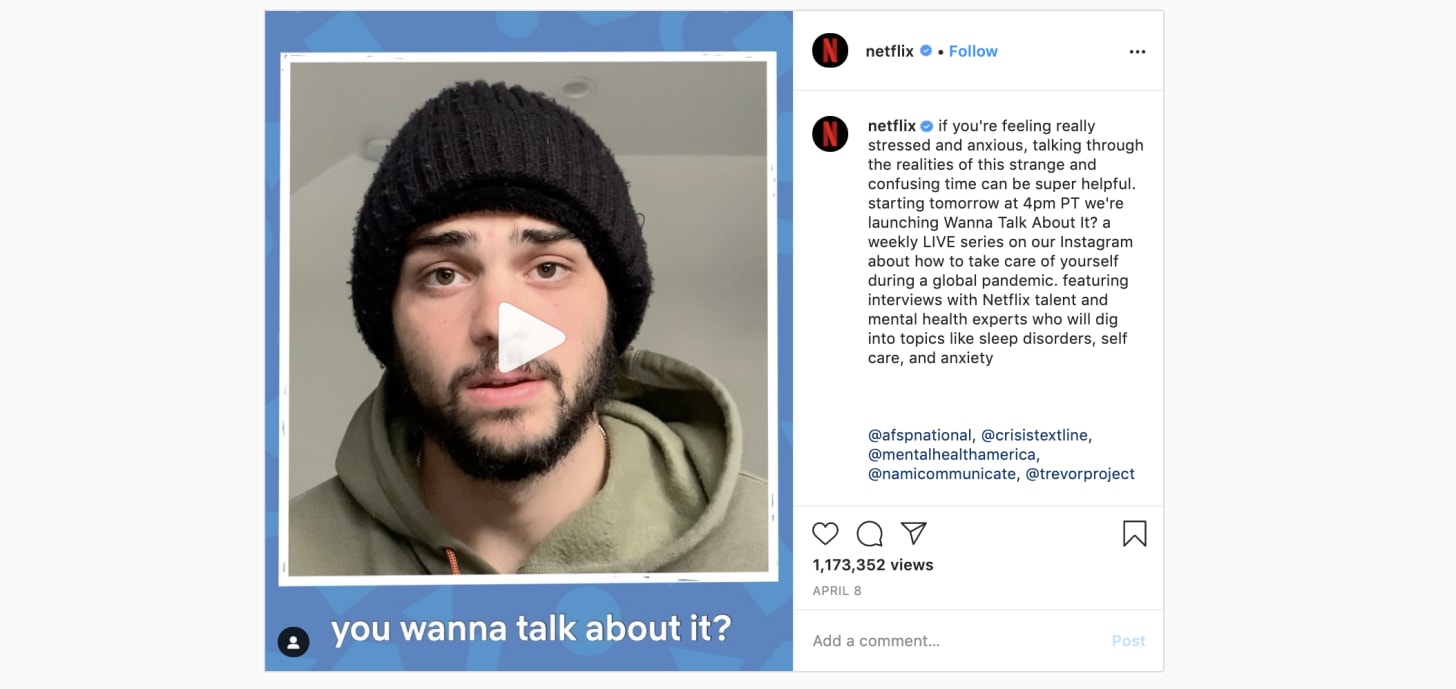Visit the @trevorproject profile

[x=1080, y=474]
